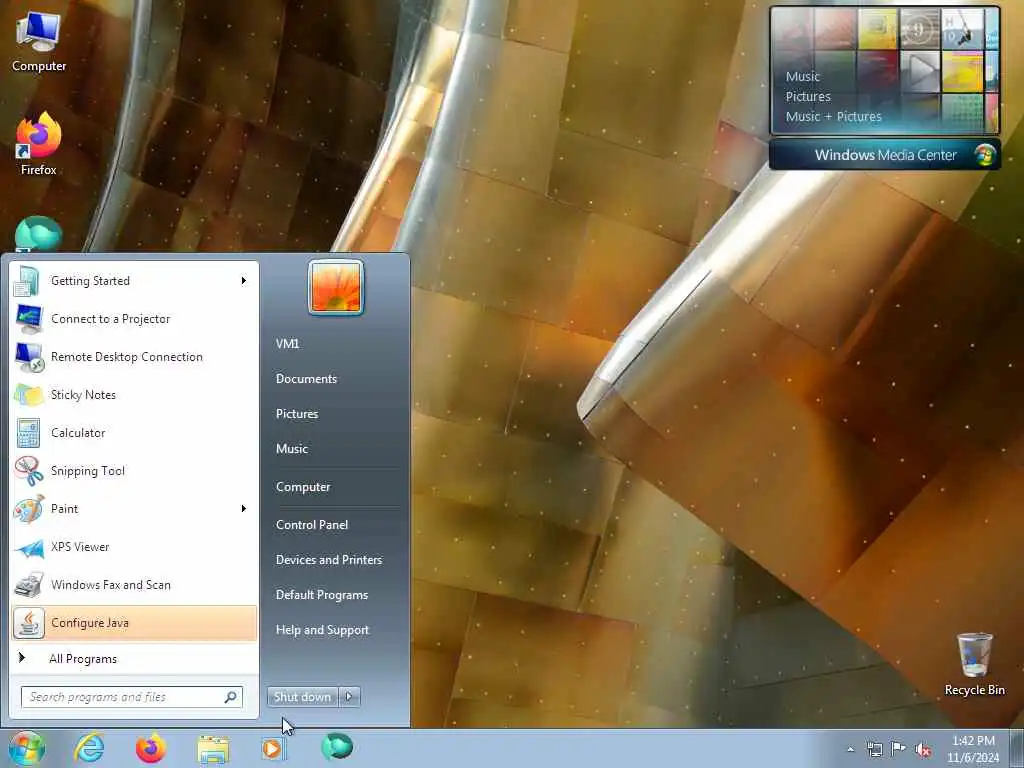Open the Action Center flag icon
The image size is (1024, 768).
point(899,749)
